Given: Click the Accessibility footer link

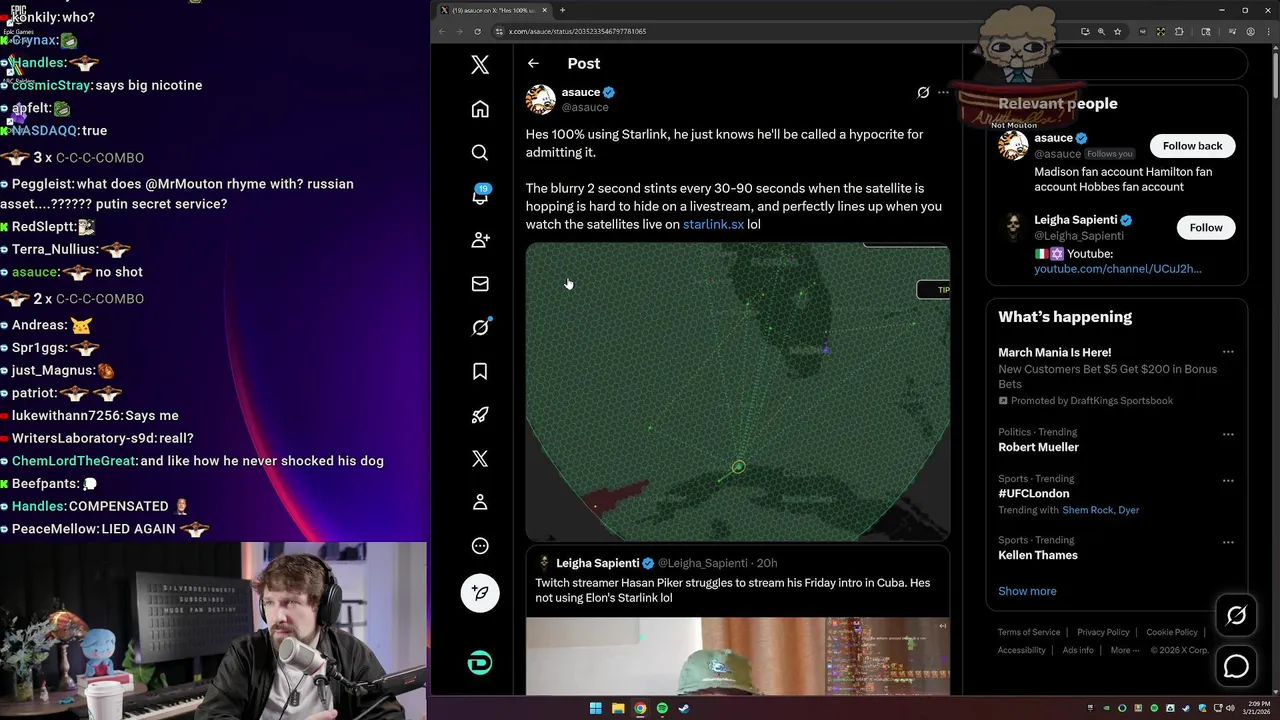Looking at the screenshot, I should coord(1021,650).
